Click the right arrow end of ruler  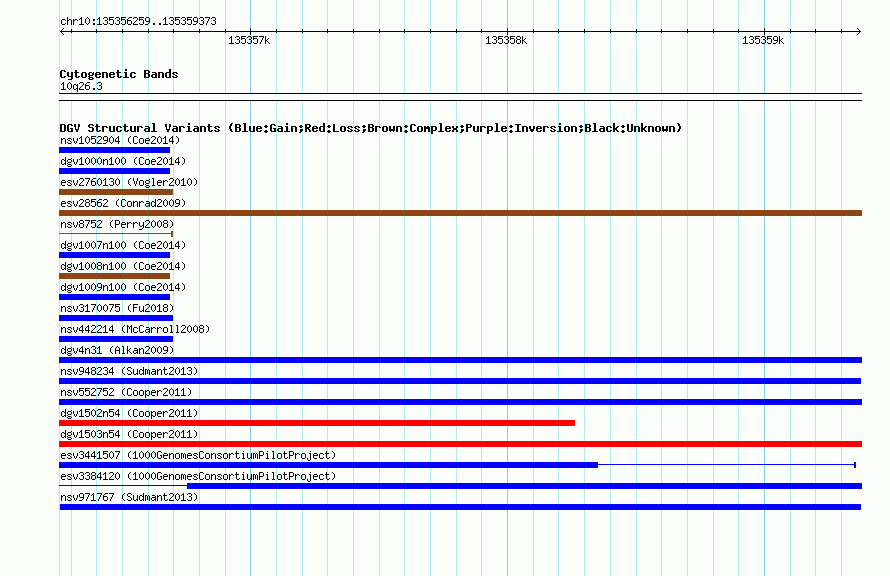[858, 32]
